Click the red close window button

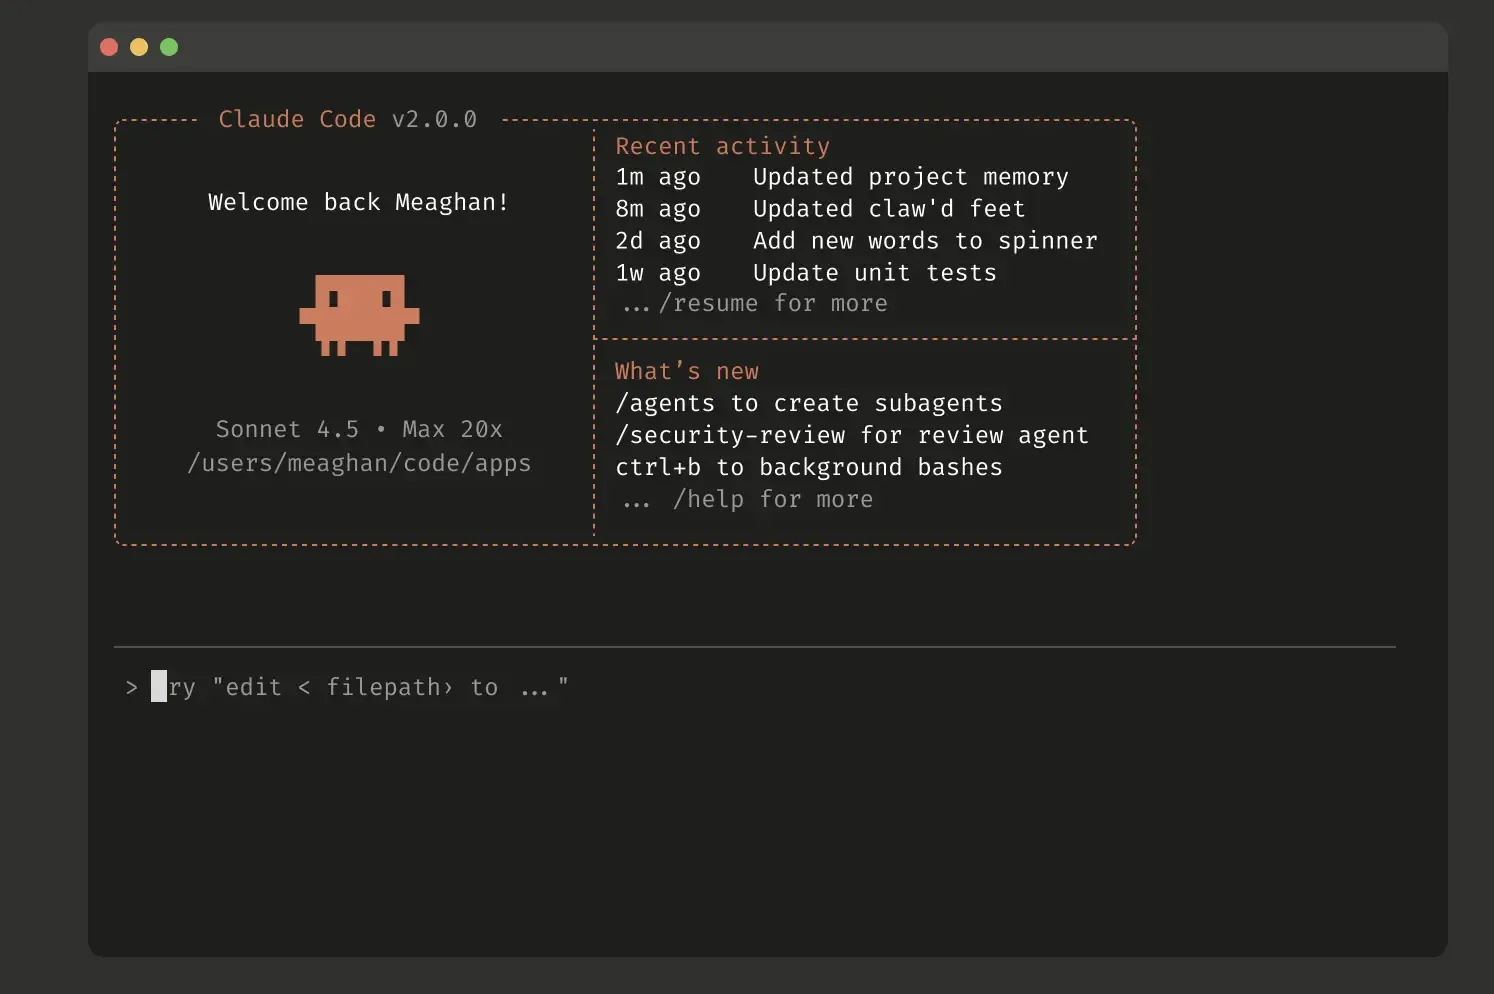coord(110,47)
